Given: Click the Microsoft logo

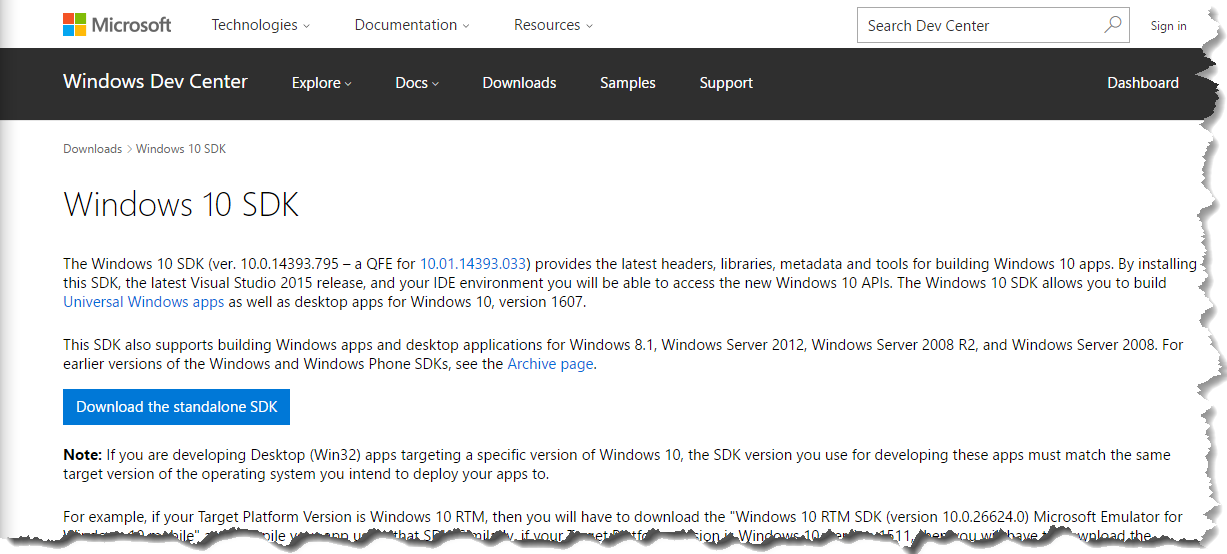Looking at the screenshot, I should tap(117, 25).
